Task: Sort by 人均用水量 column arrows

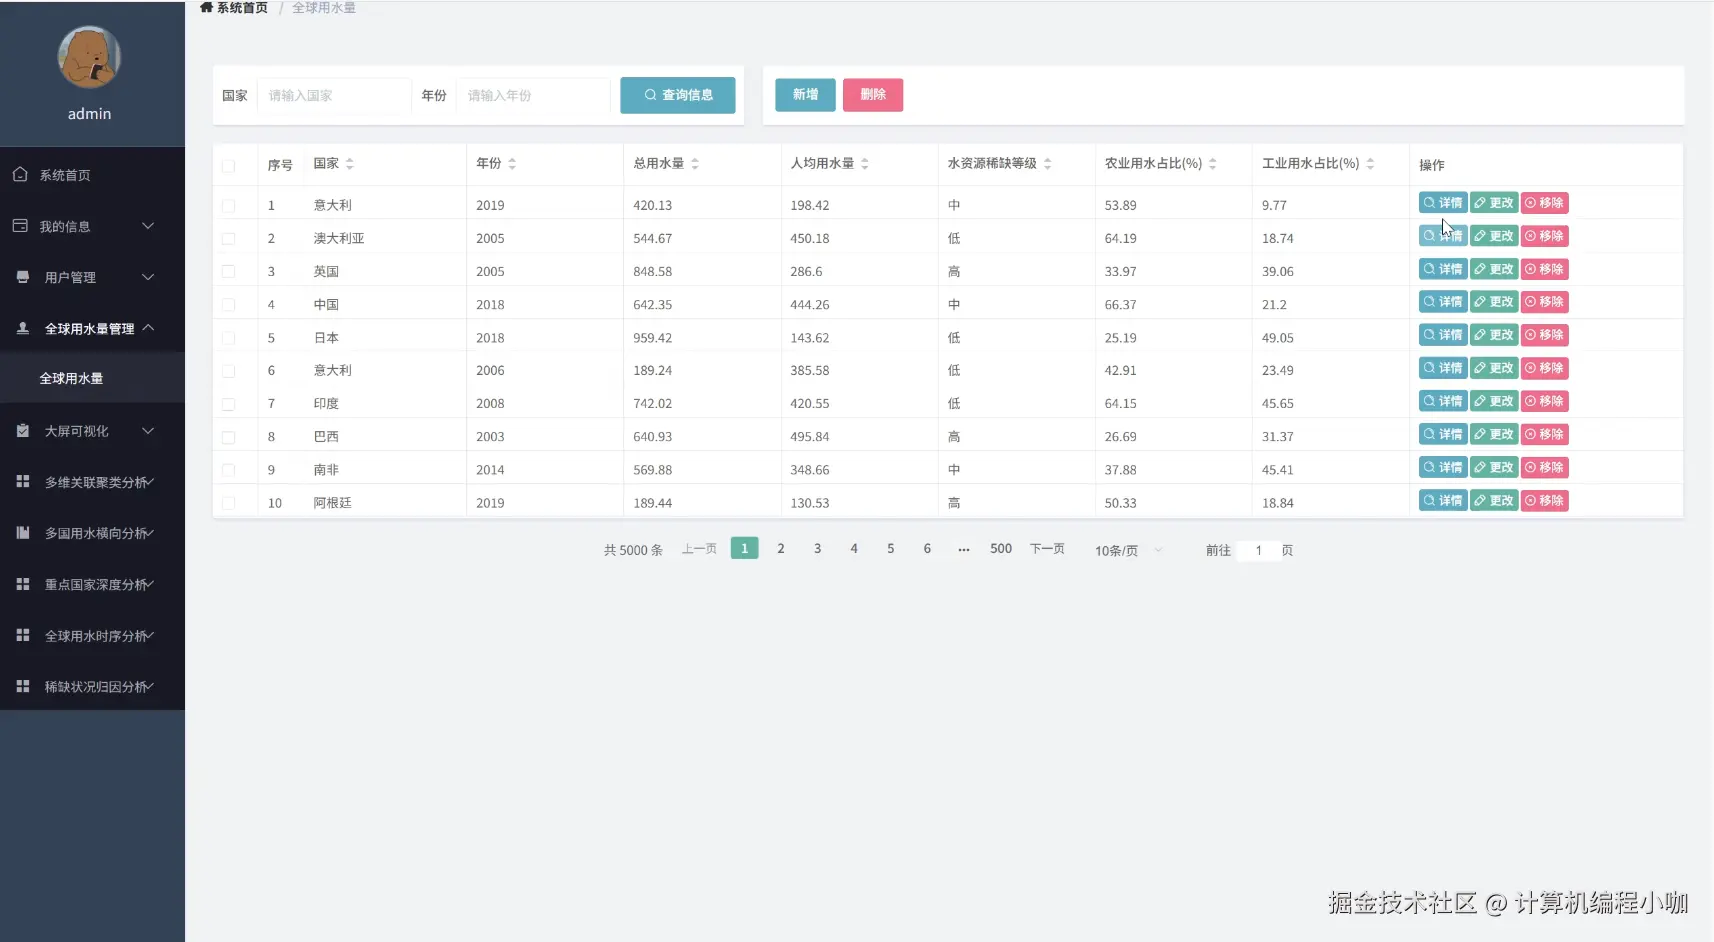Action: tap(865, 164)
